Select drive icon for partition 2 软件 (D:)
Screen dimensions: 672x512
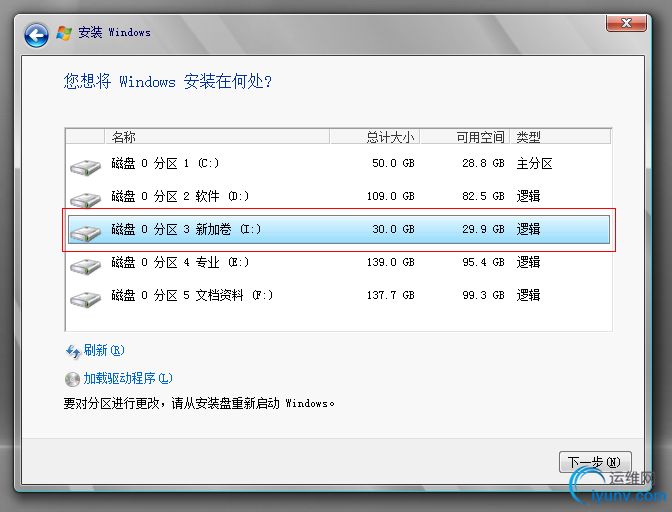point(85,199)
